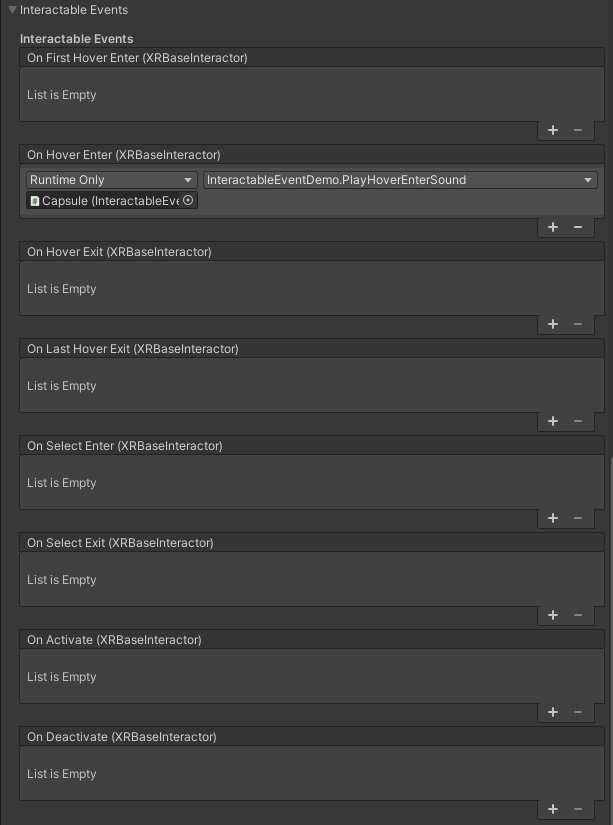This screenshot has width=613, height=825.
Task: Add listener to On Deactivate event
Action: [553, 809]
